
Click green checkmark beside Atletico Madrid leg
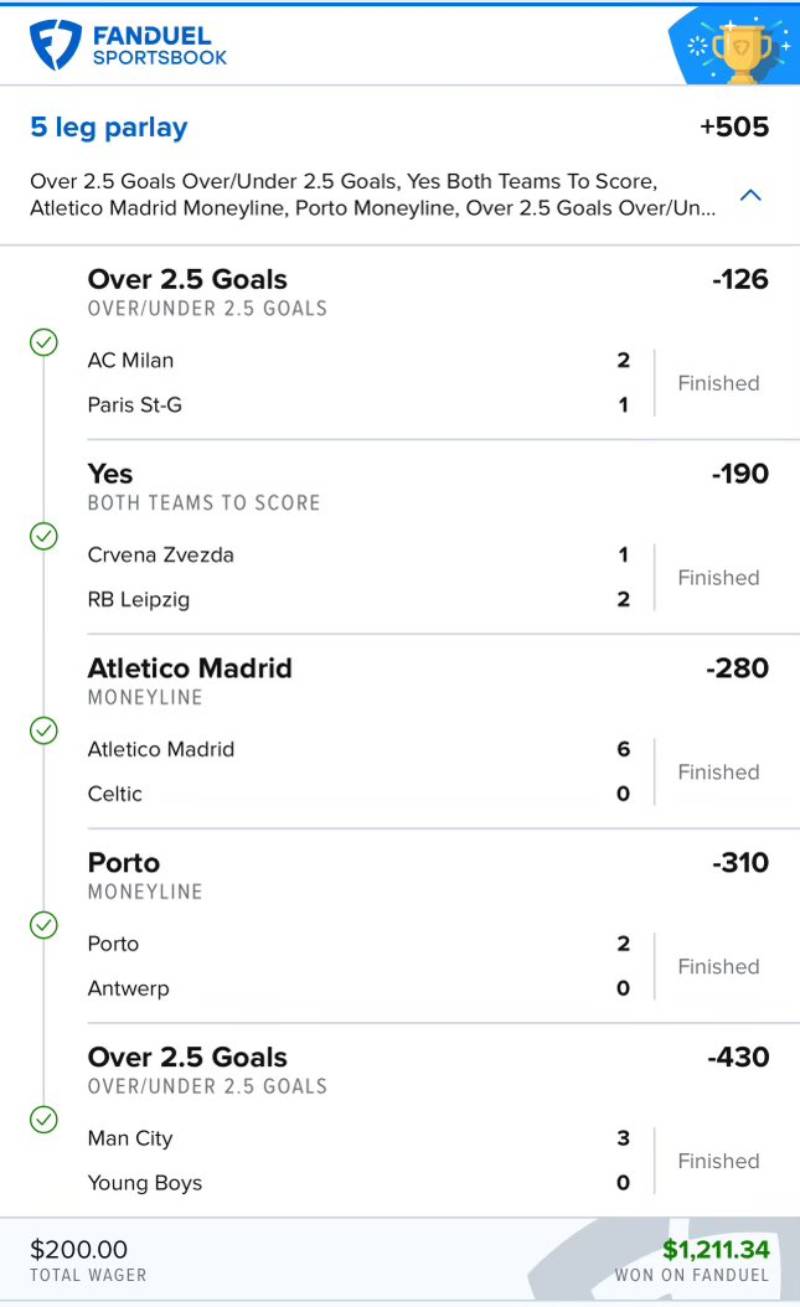click(43, 731)
